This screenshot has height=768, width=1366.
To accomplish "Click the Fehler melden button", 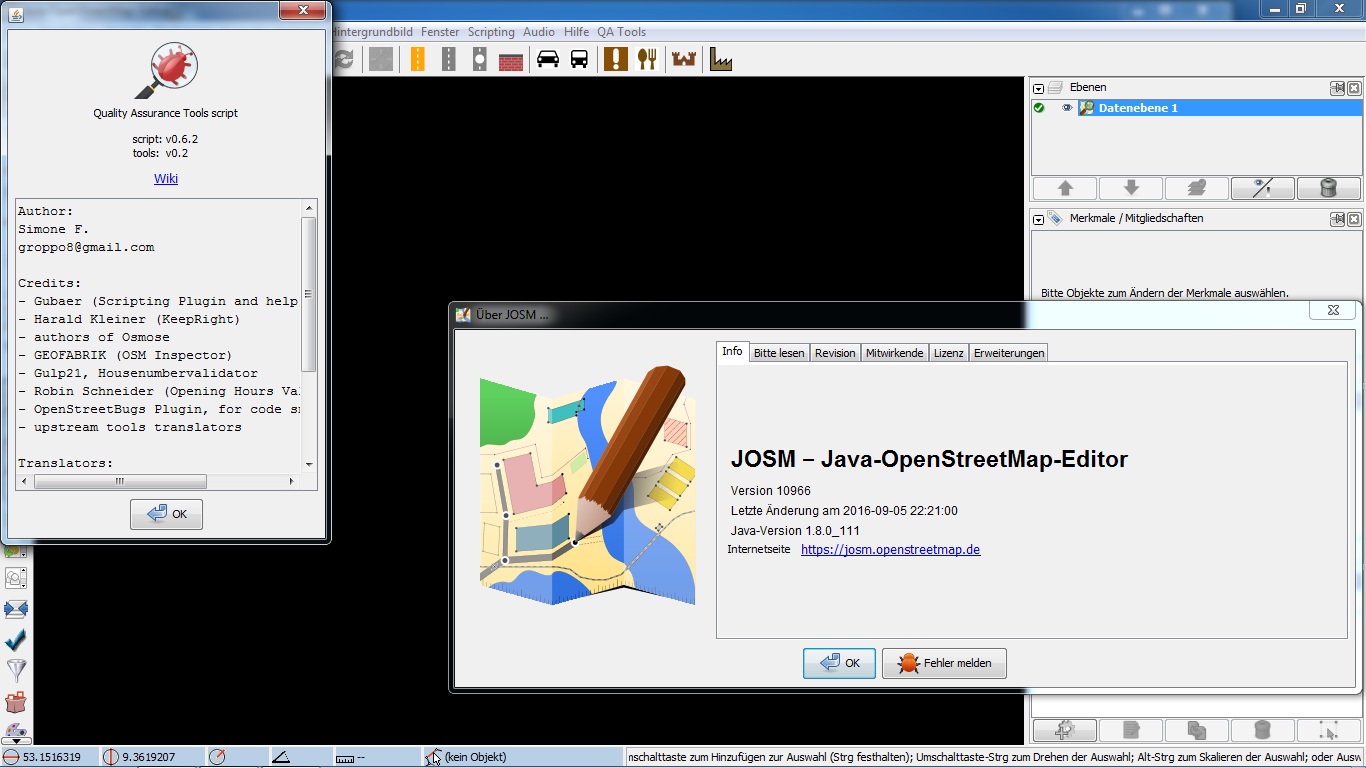I will point(944,663).
